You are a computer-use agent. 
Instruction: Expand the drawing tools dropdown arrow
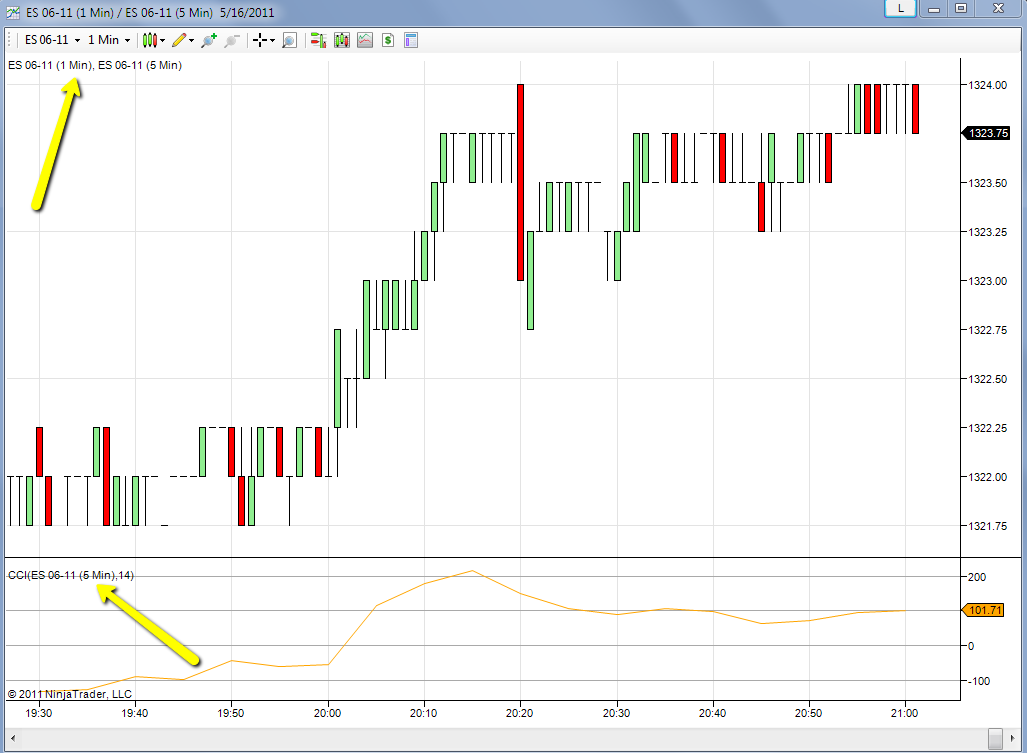point(191,41)
